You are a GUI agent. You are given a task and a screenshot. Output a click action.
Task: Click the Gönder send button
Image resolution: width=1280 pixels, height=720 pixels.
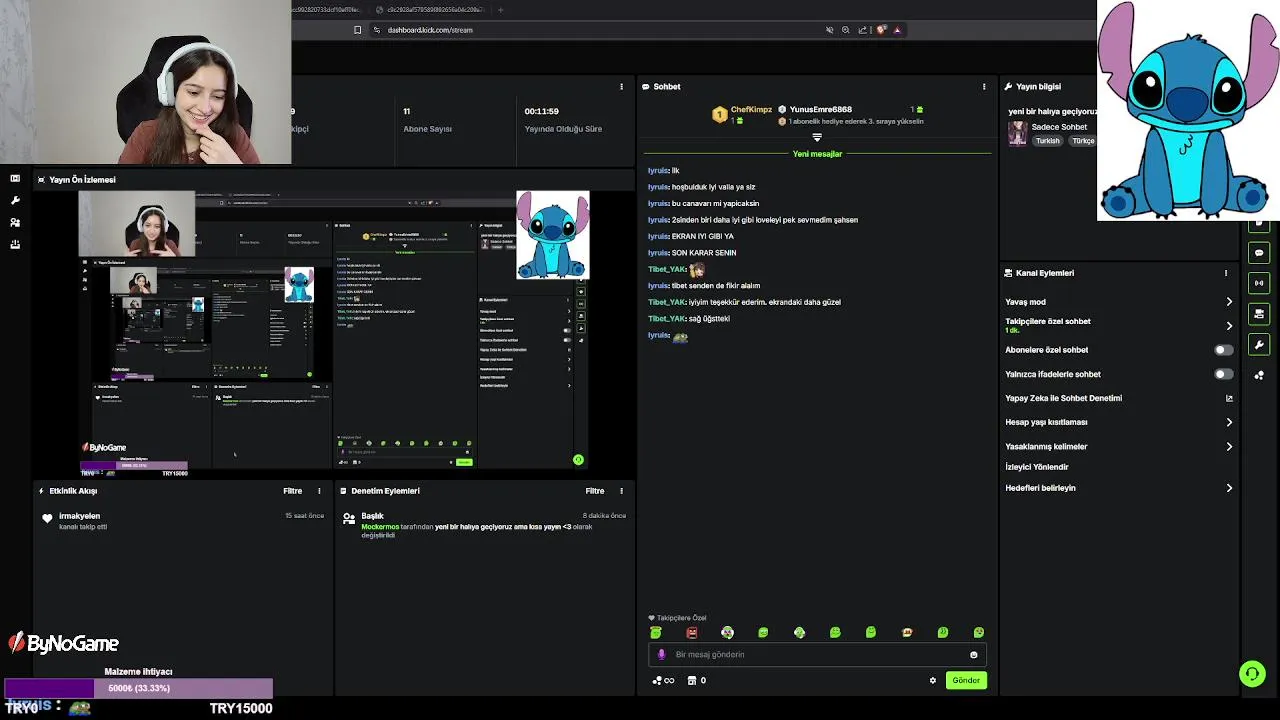tap(966, 680)
